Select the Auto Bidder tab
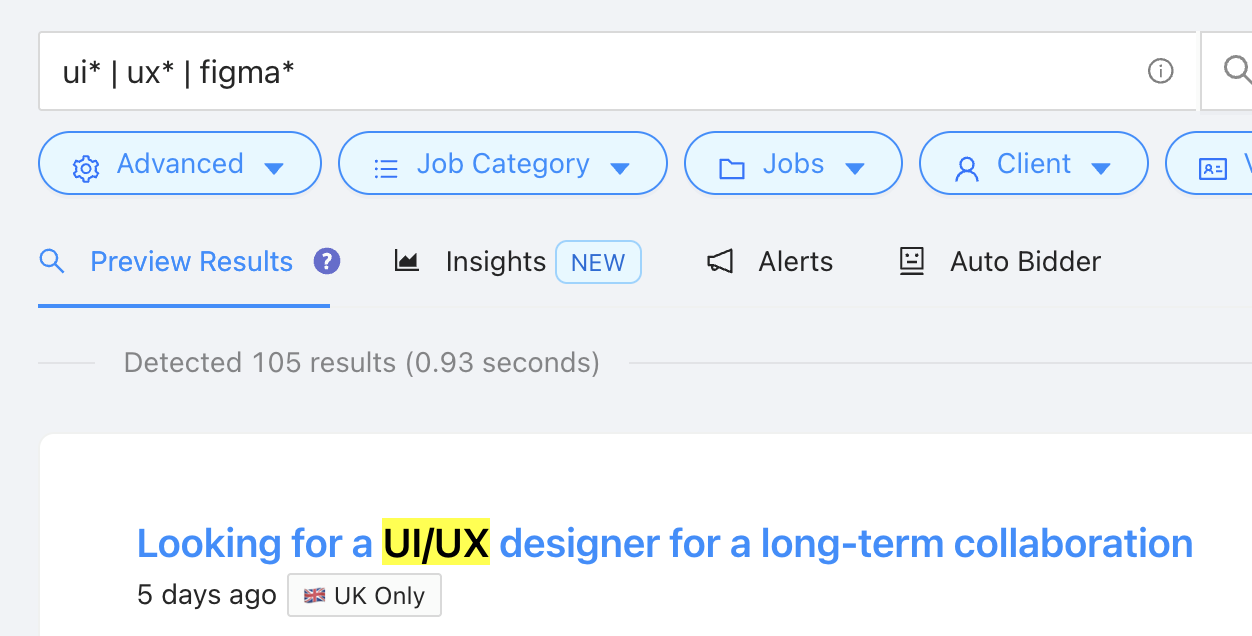The image size is (1252, 636). coord(1025,262)
